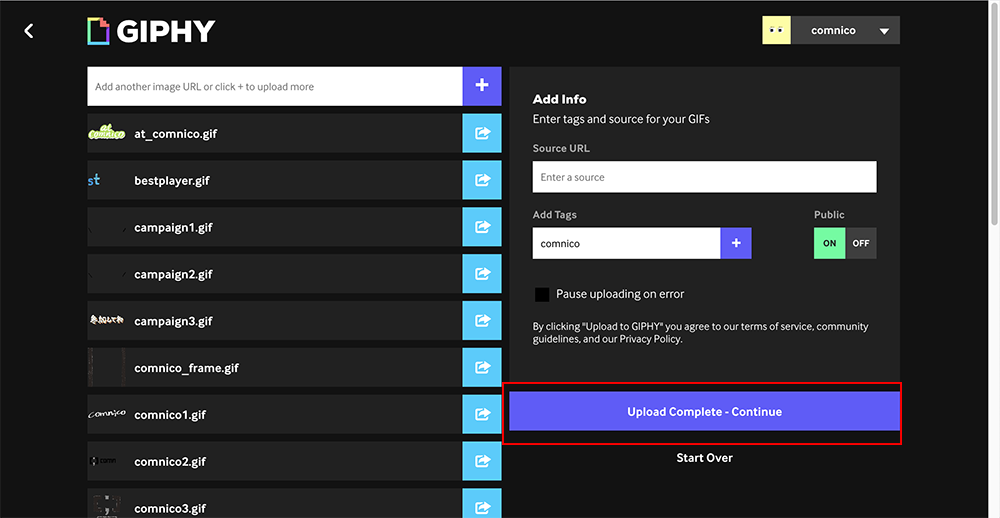Click the comnico3.gif file name

pos(170,508)
